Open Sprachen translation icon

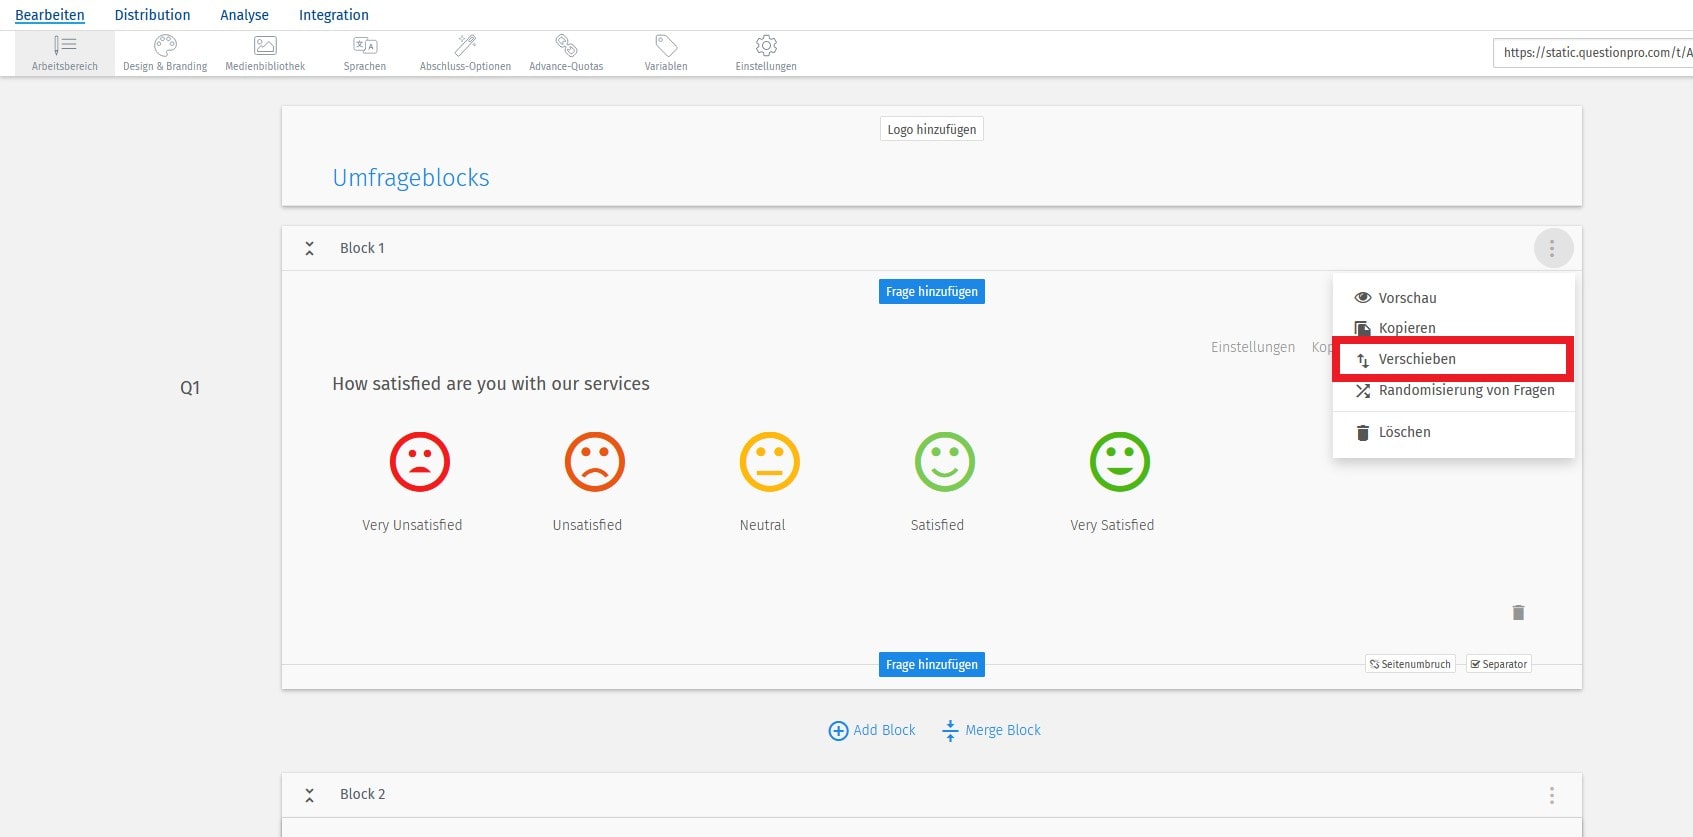(365, 45)
